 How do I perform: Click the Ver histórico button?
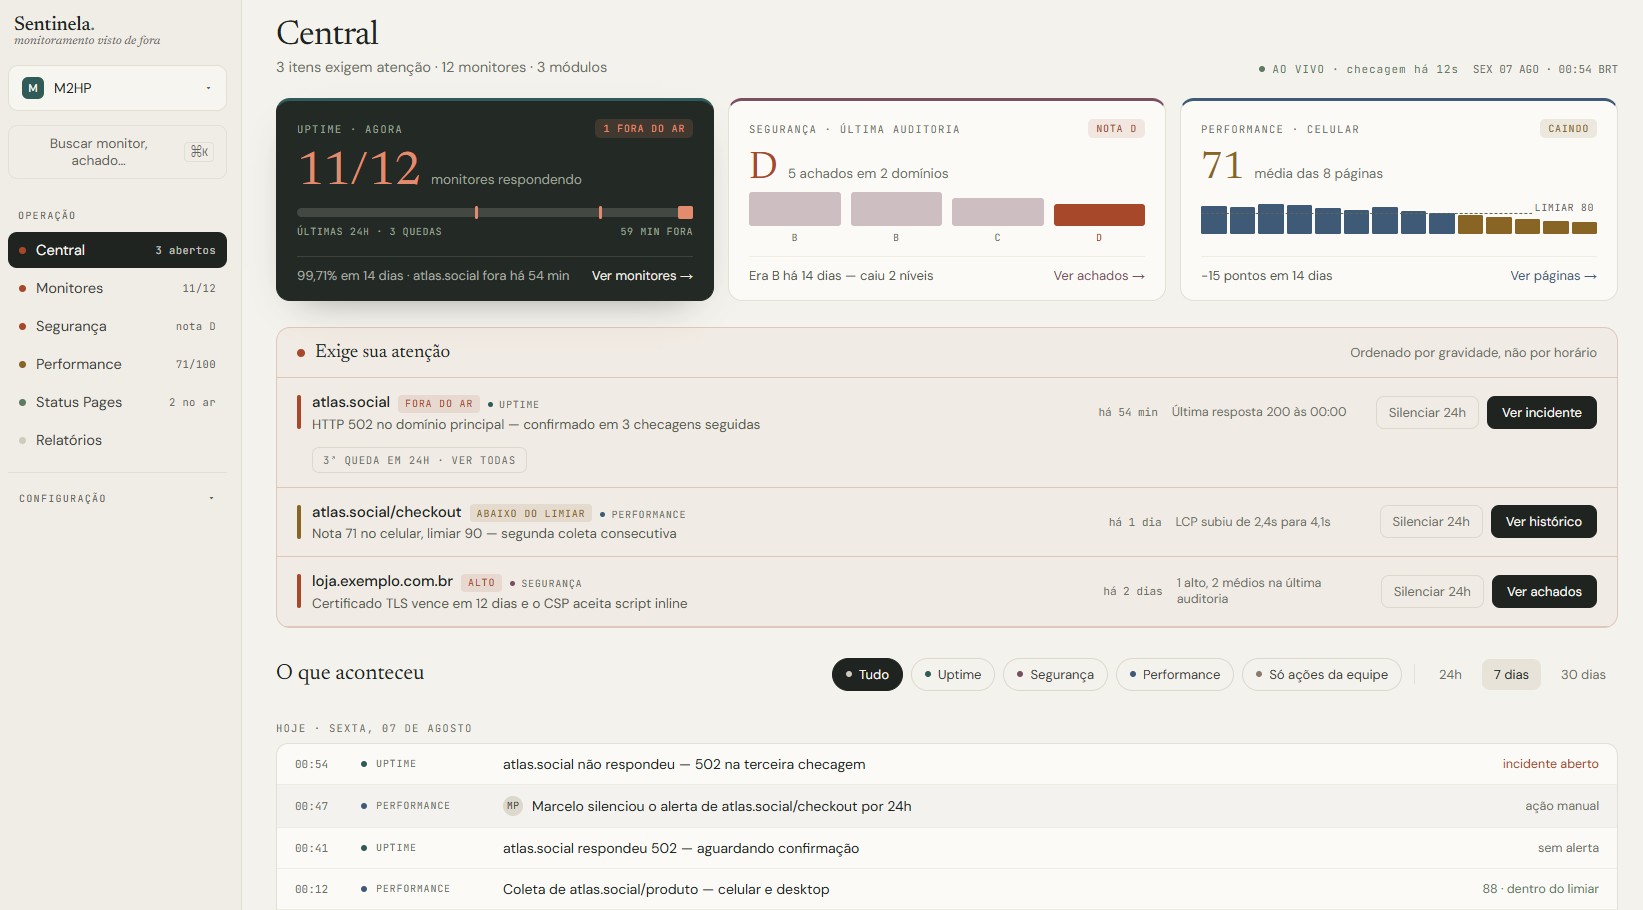pos(1544,521)
